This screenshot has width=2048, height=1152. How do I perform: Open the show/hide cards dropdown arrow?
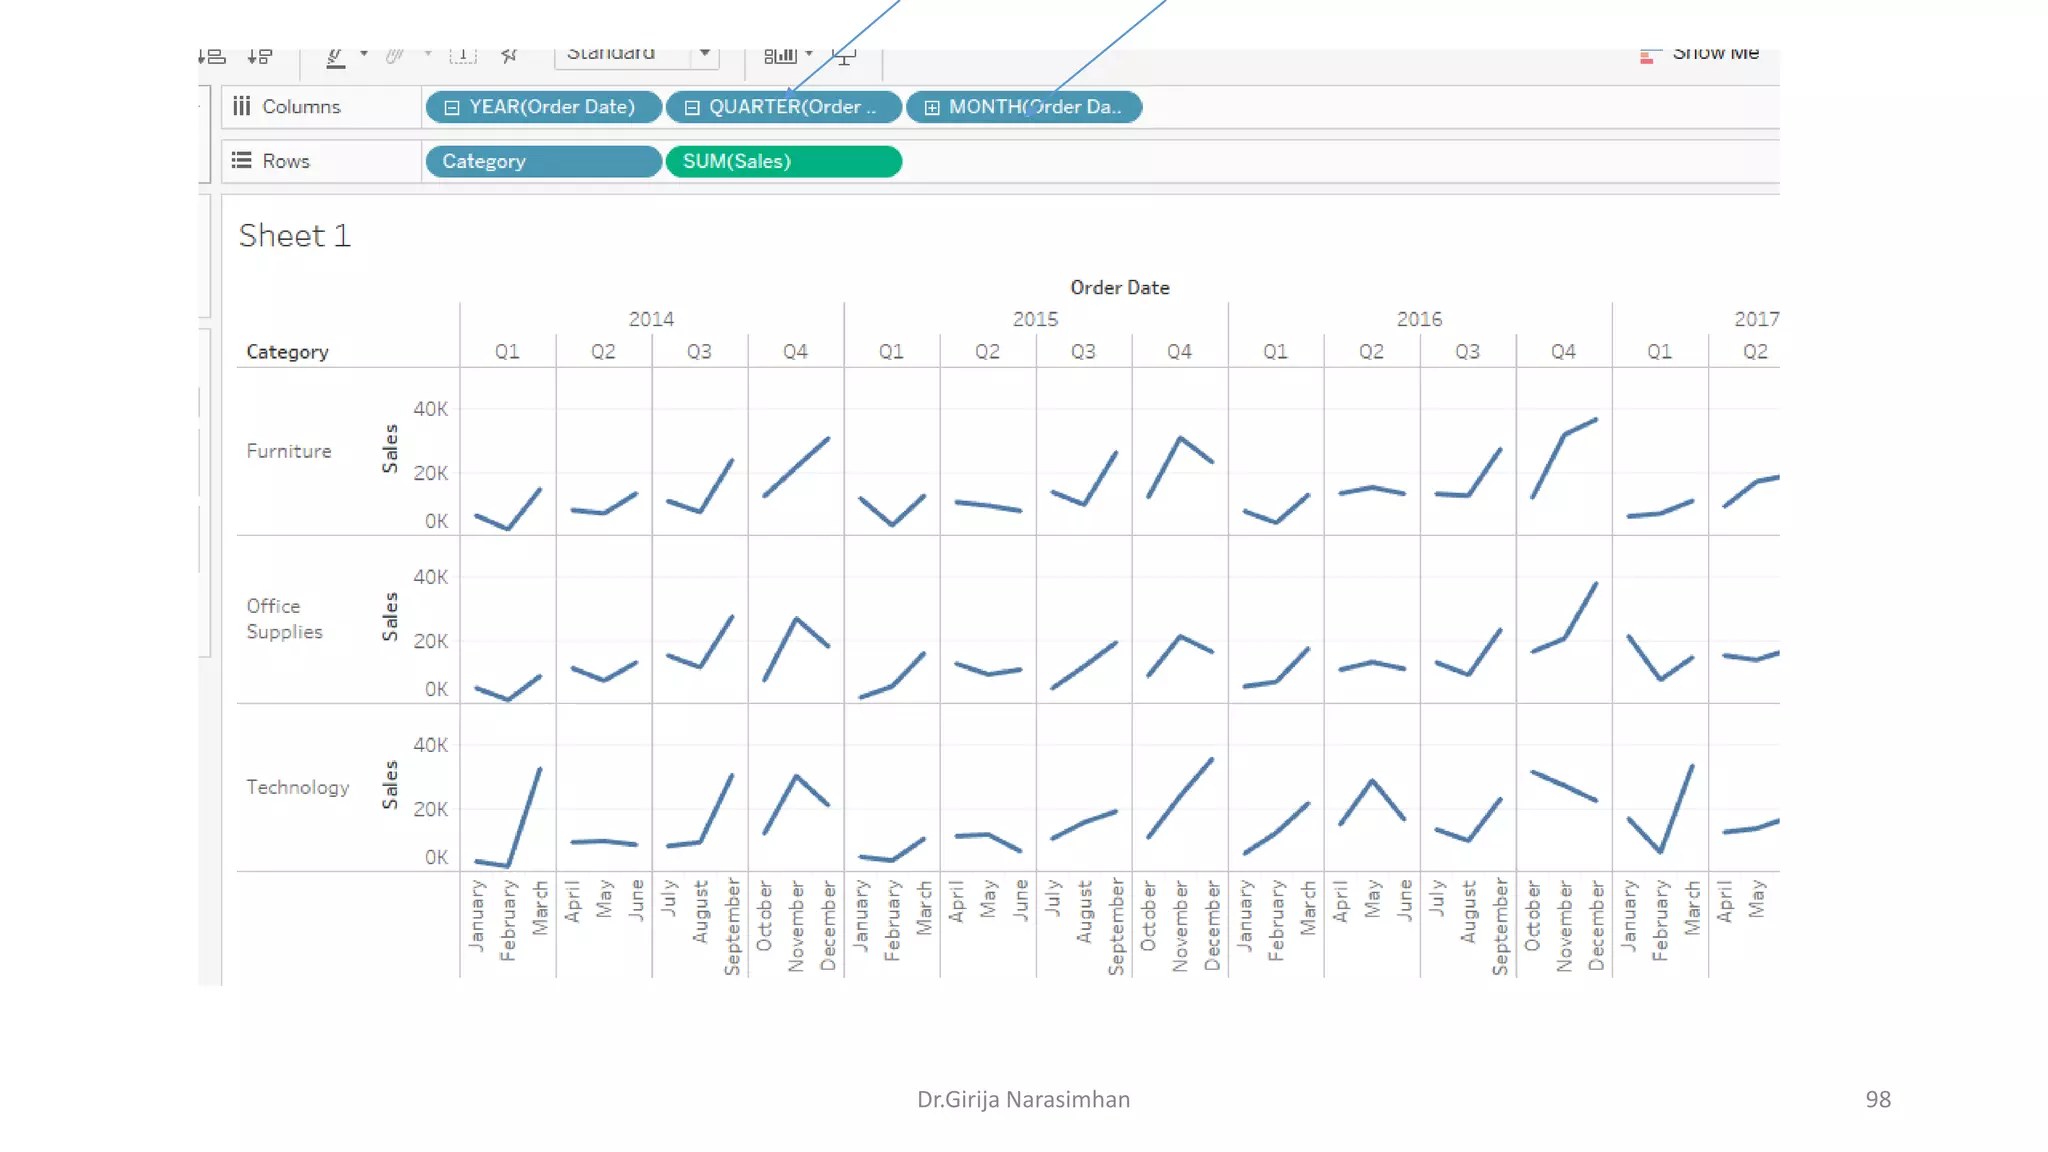click(809, 54)
